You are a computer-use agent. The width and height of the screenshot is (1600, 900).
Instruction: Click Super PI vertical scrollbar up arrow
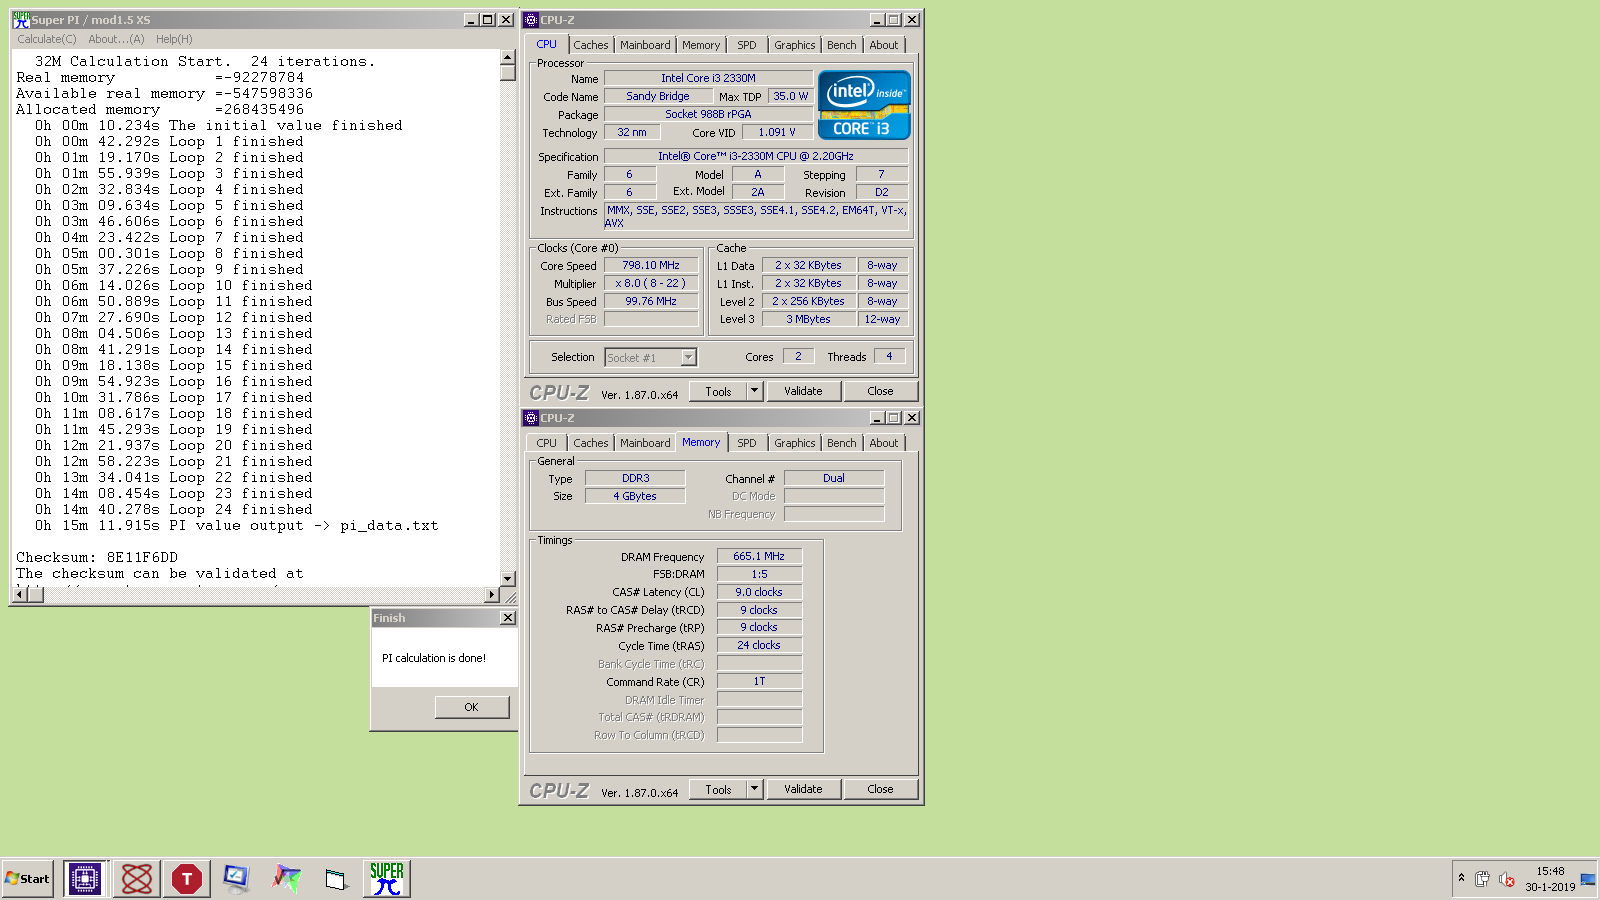508,58
